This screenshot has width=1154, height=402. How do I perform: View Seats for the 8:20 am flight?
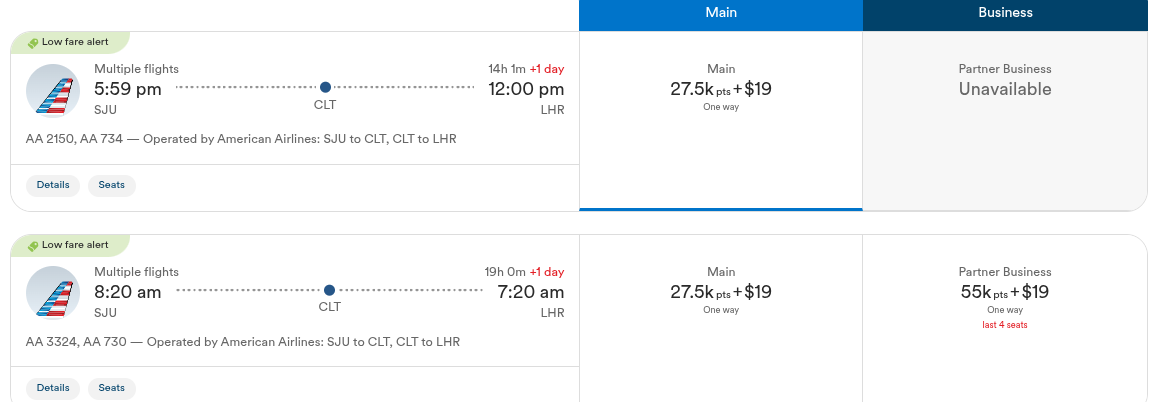tap(111, 388)
